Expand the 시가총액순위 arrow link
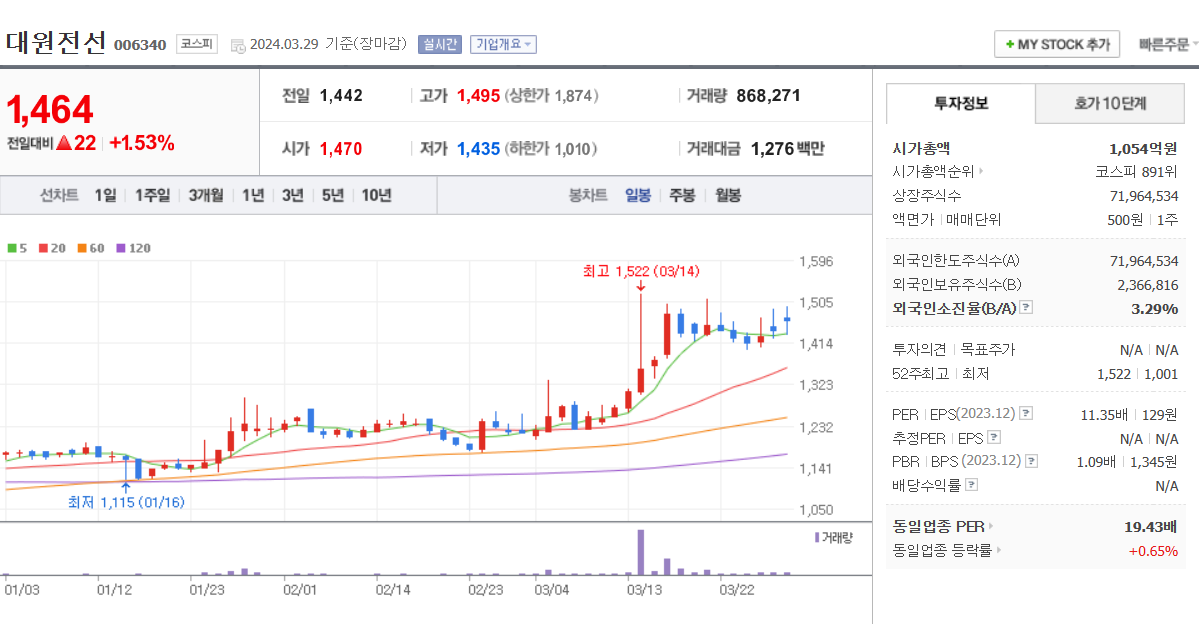The image size is (1201, 624). coord(981,171)
